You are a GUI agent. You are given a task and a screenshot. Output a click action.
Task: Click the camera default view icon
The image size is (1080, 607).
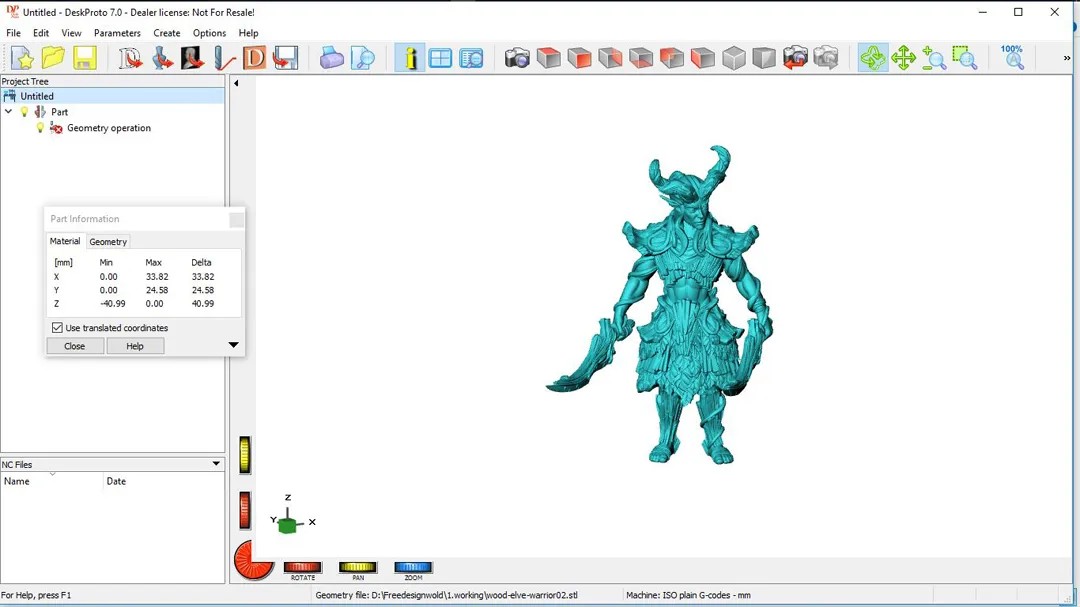click(x=517, y=58)
